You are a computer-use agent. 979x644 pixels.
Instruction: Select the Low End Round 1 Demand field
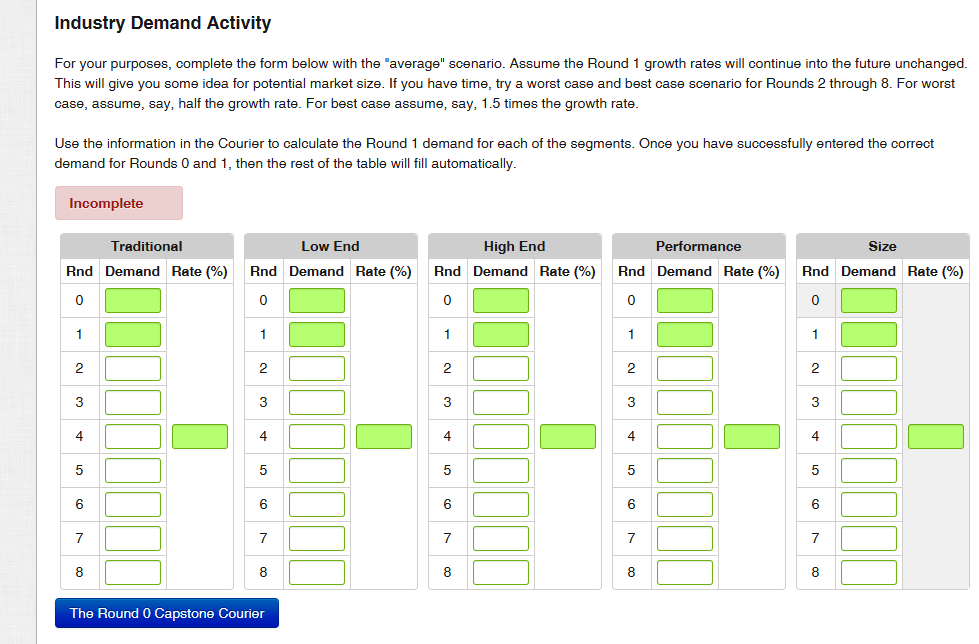click(316, 334)
